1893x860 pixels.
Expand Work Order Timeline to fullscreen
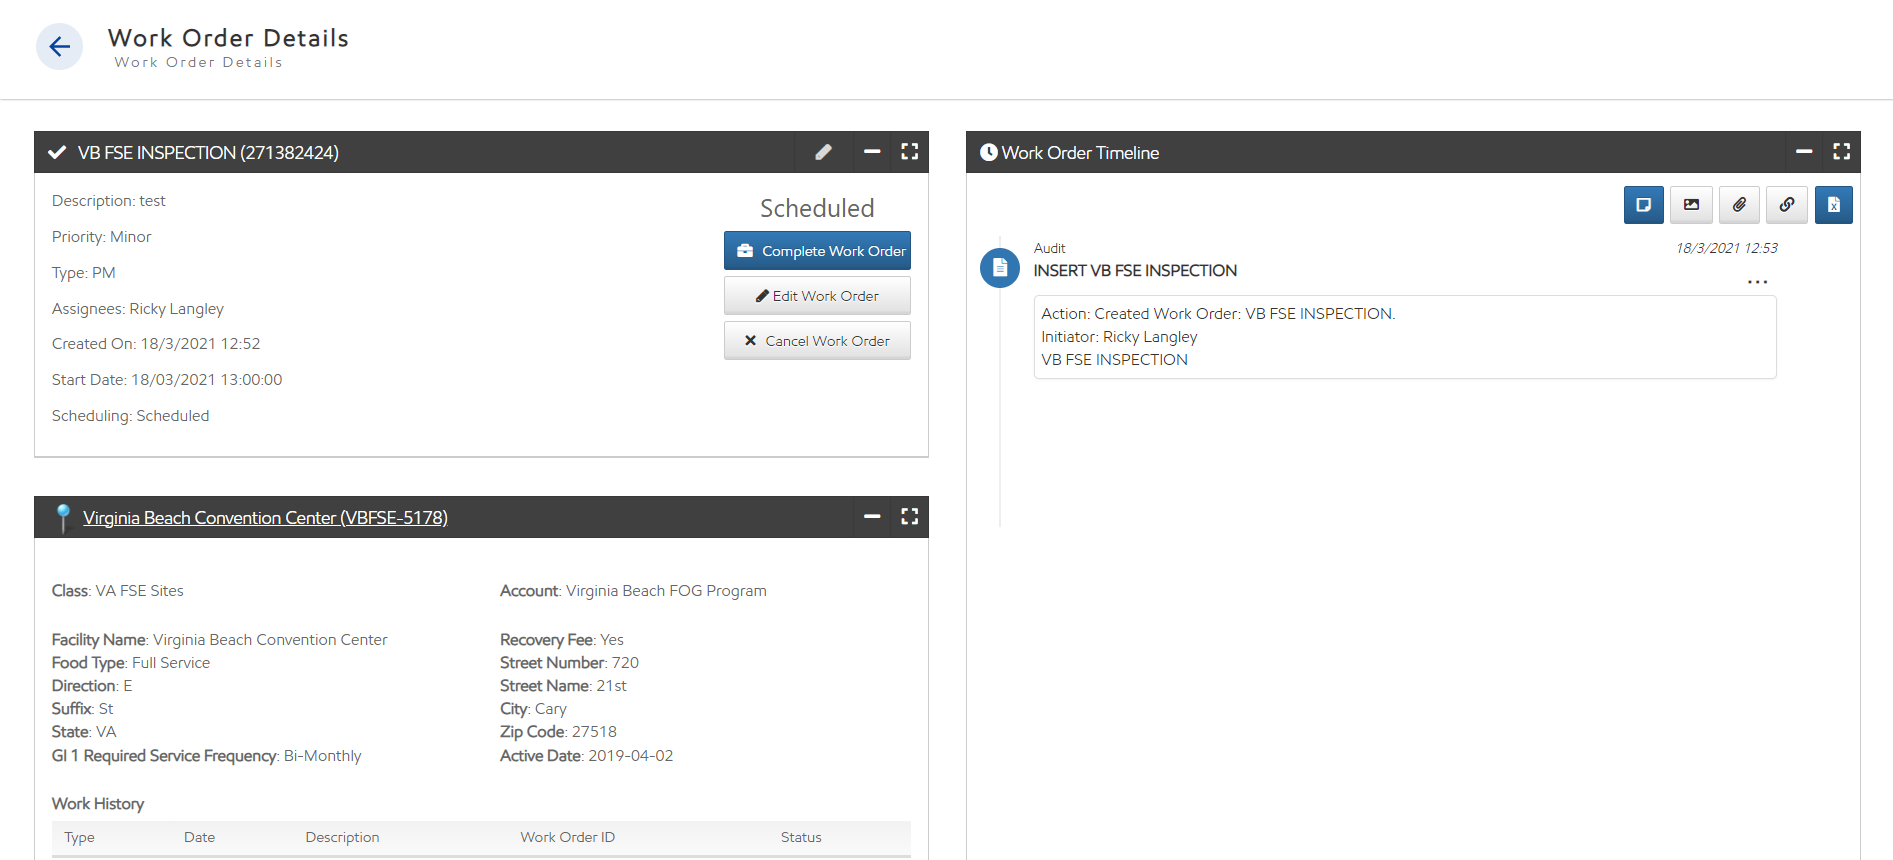pos(1841,152)
